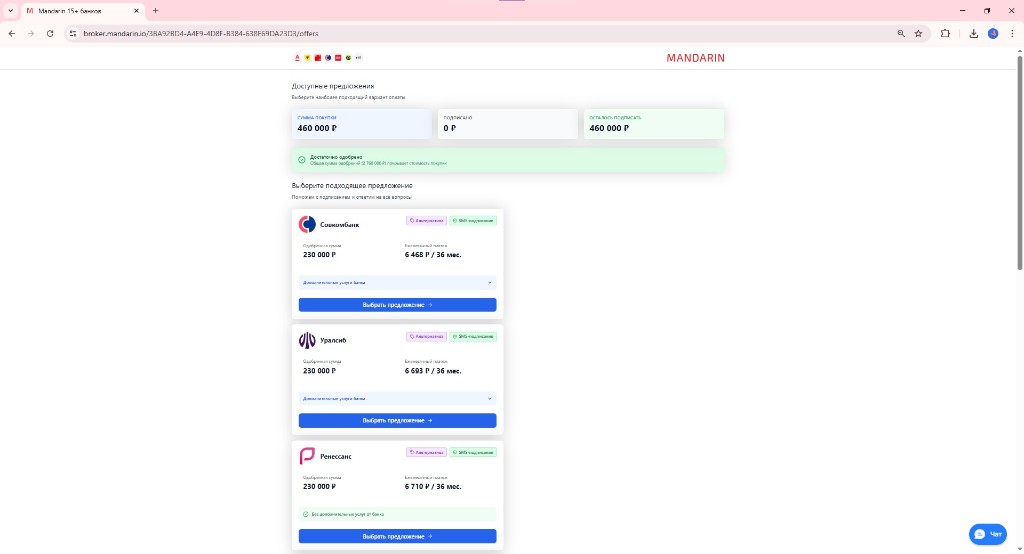Choose the Ренессанс offer

coord(397,536)
